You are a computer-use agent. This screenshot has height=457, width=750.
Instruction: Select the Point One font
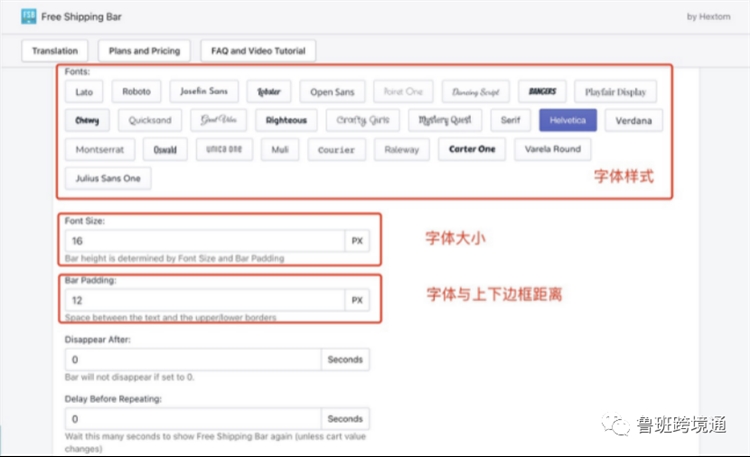(x=403, y=91)
